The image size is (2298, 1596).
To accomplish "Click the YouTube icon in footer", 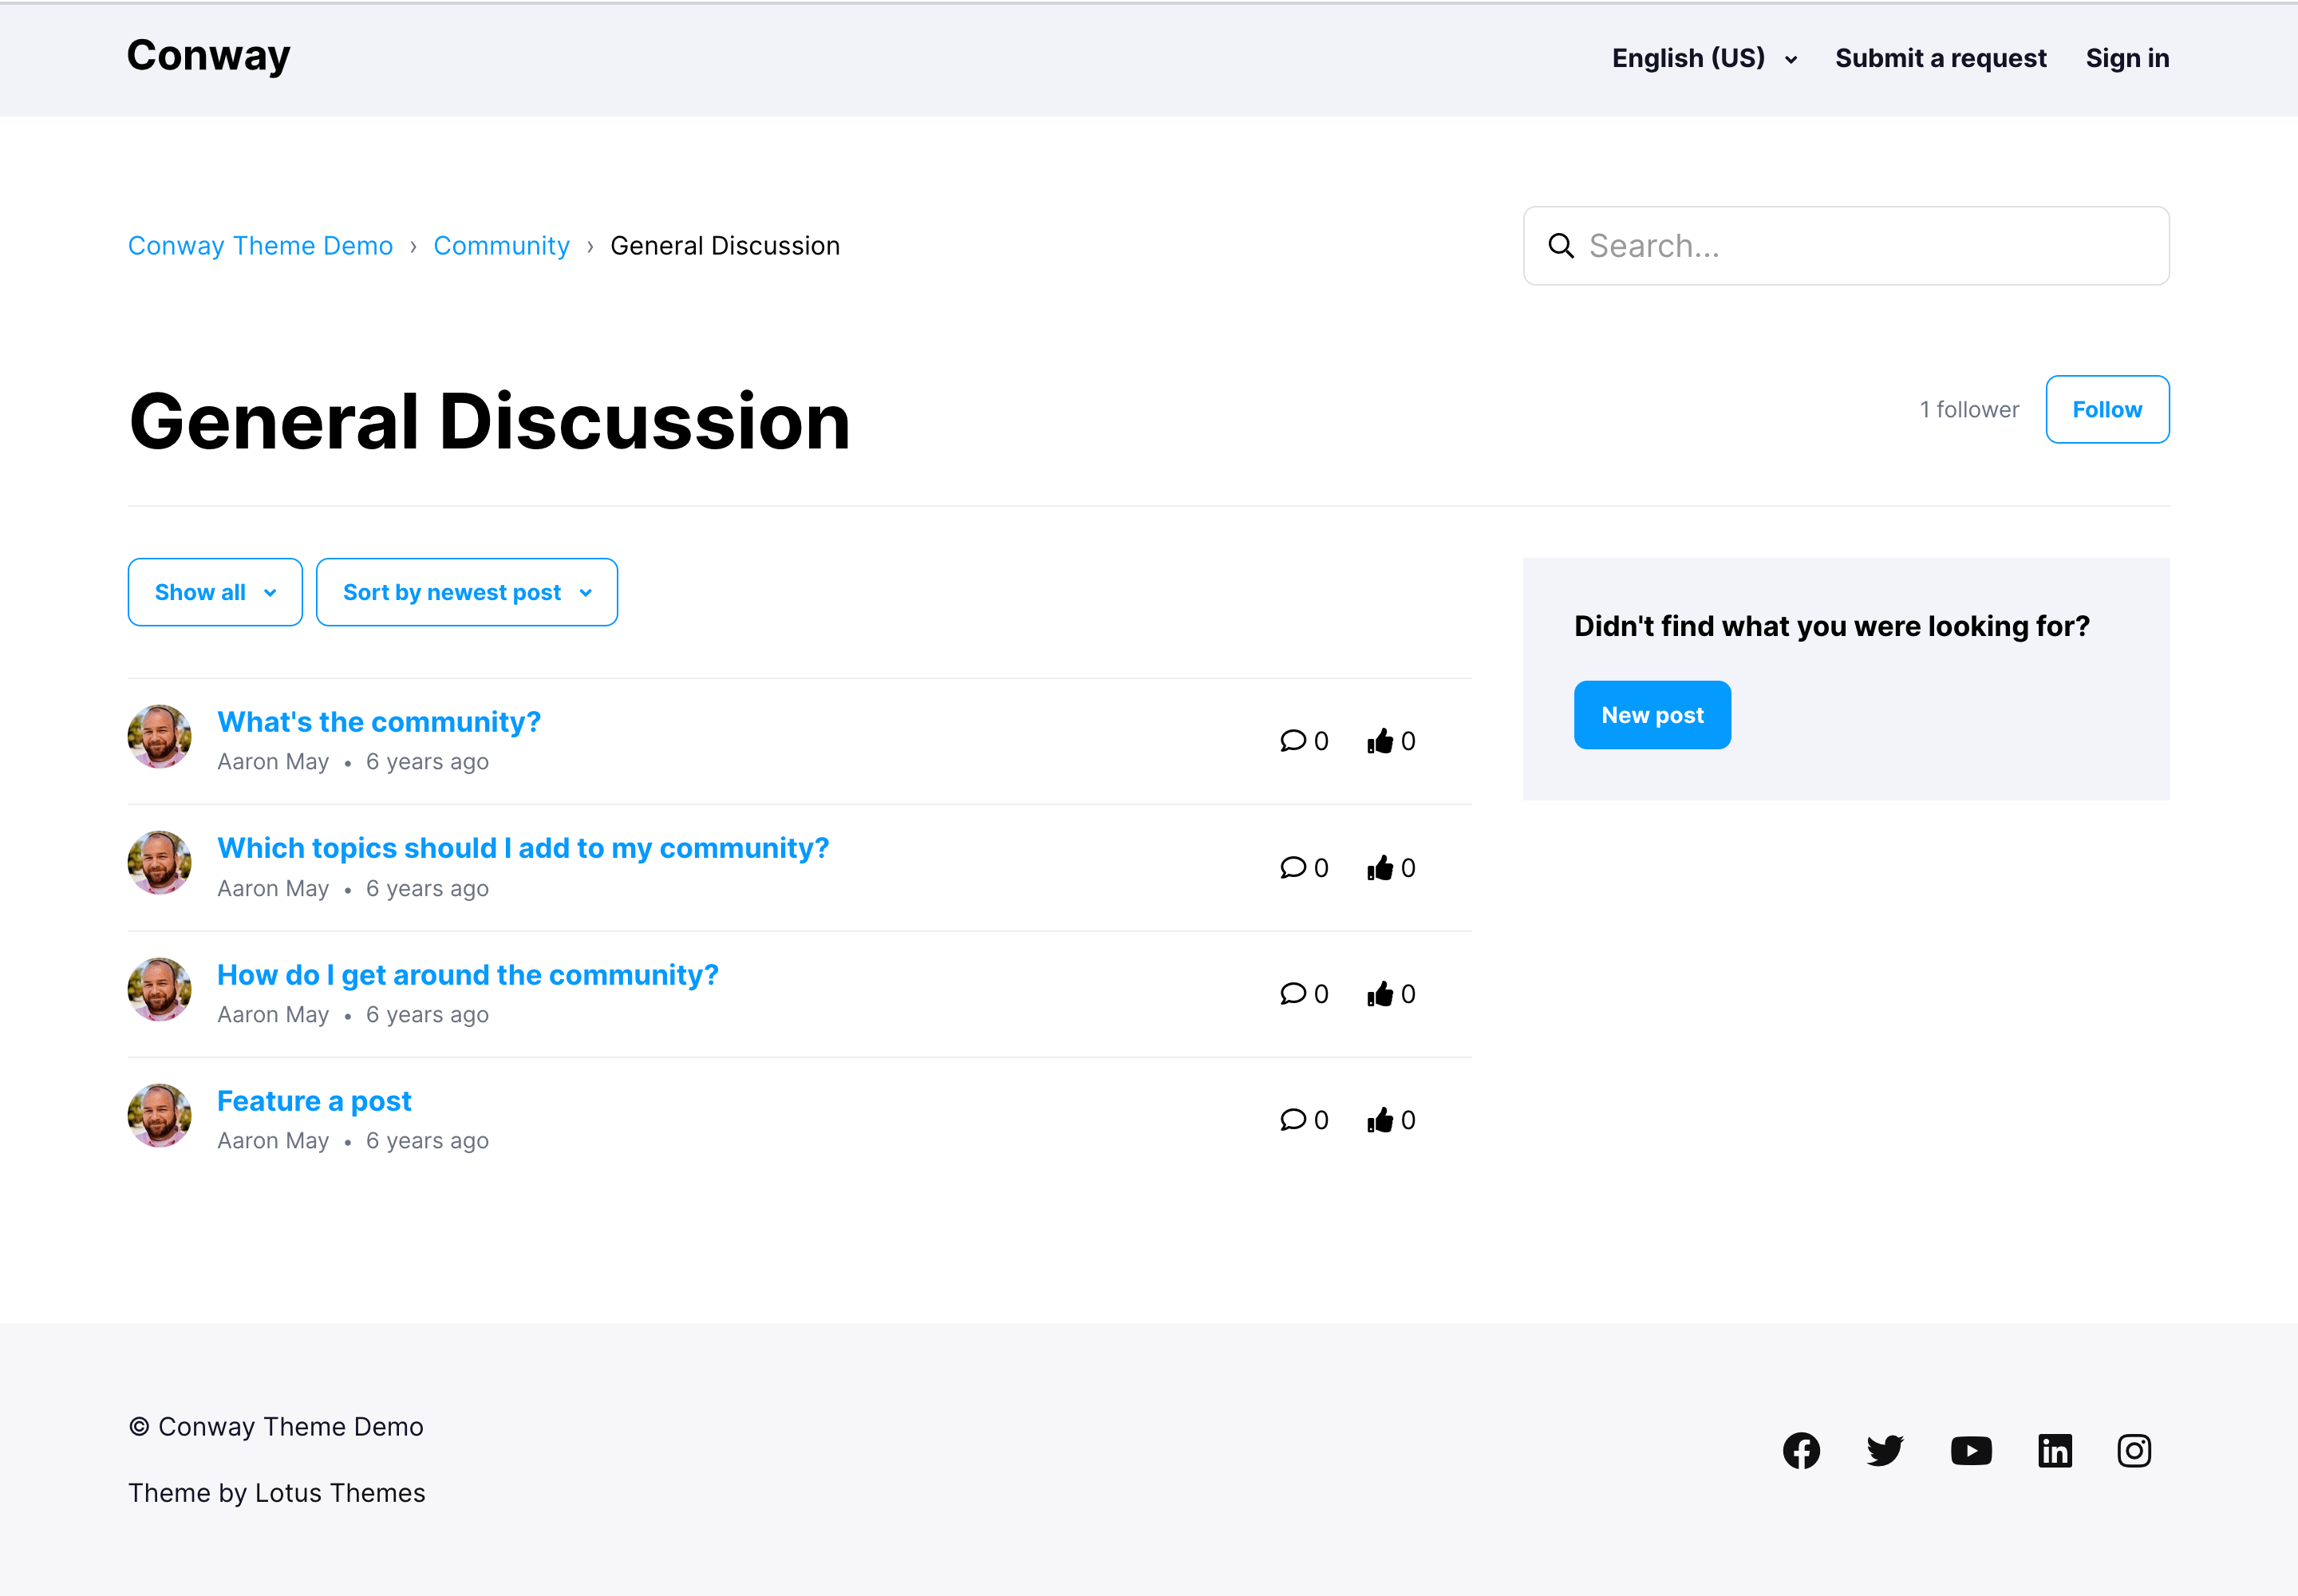I will click(x=1970, y=1450).
